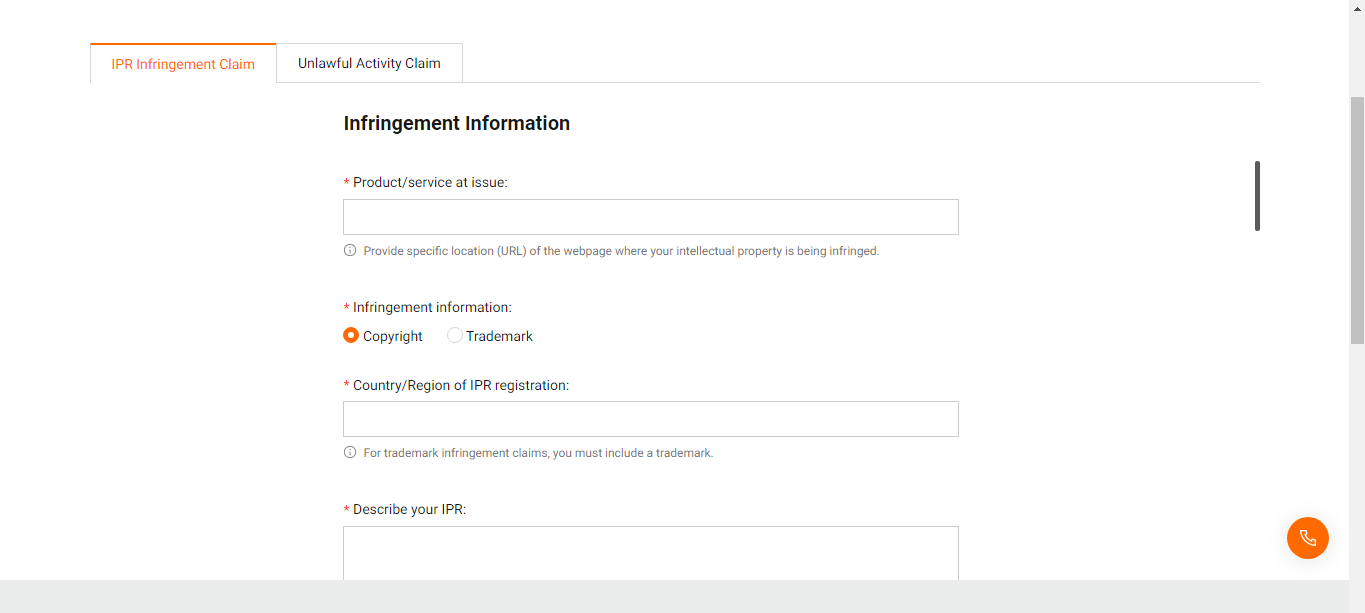Click the "Infringement information:" label

pyautogui.click(x=432, y=307)
